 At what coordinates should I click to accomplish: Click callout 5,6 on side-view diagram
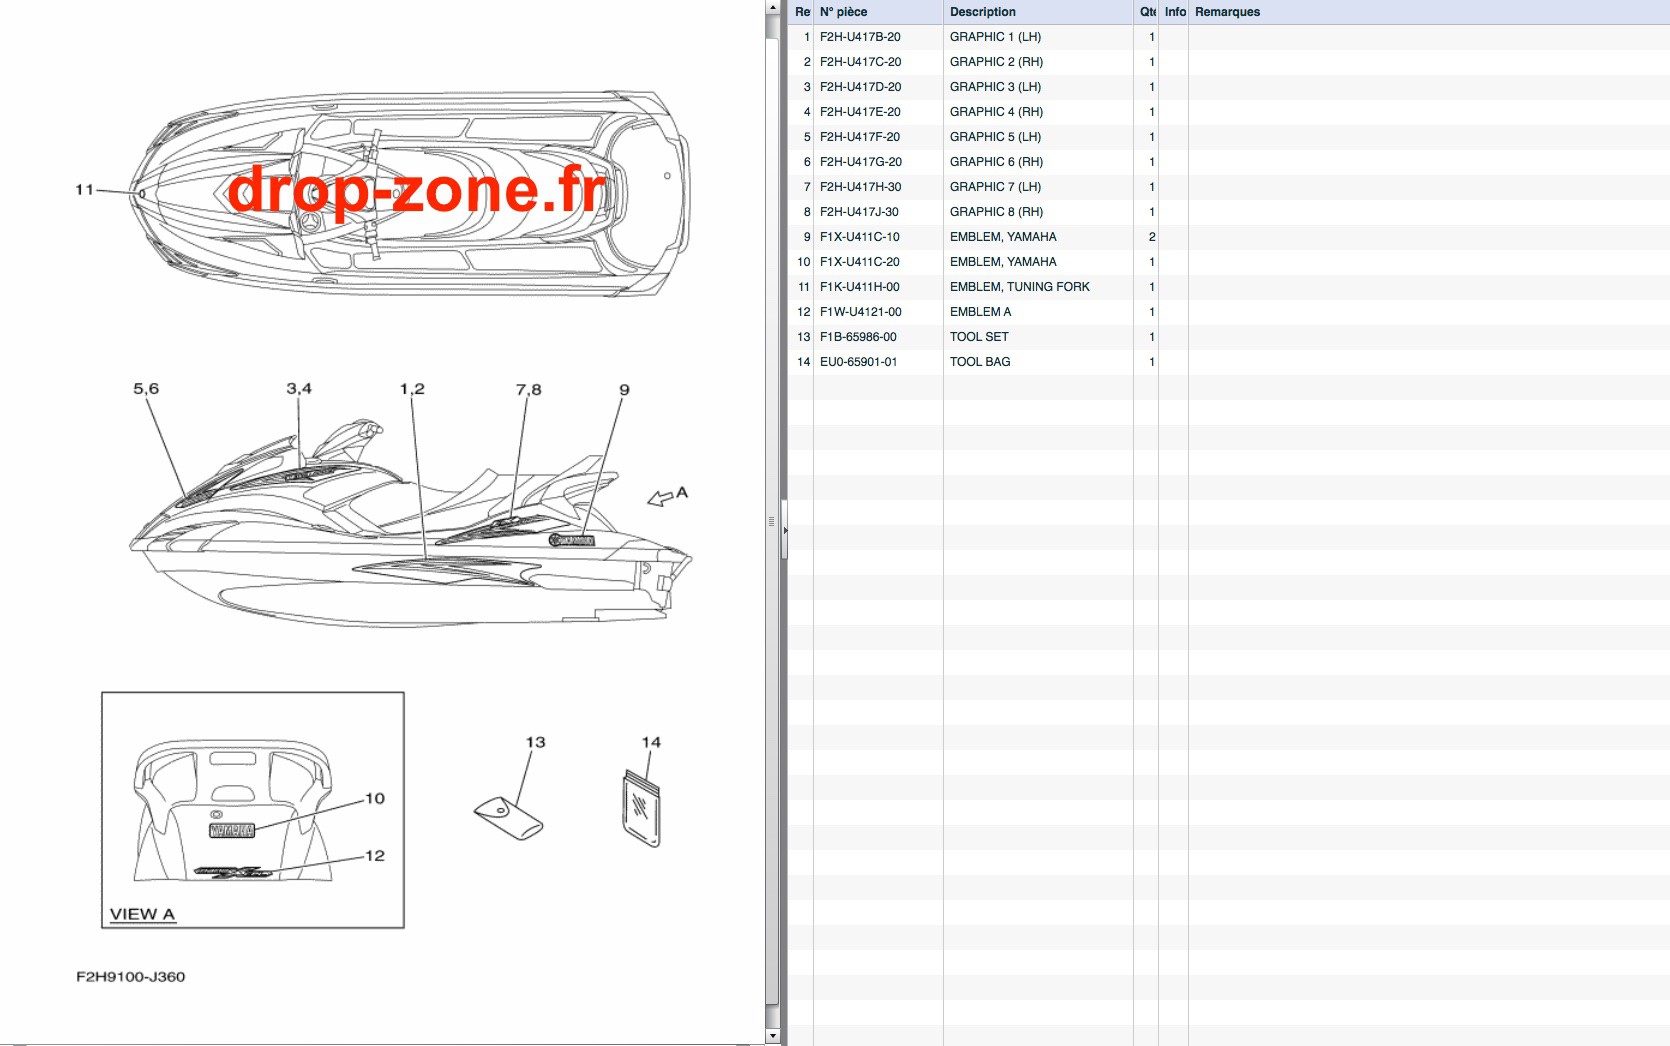coord(146,389)
